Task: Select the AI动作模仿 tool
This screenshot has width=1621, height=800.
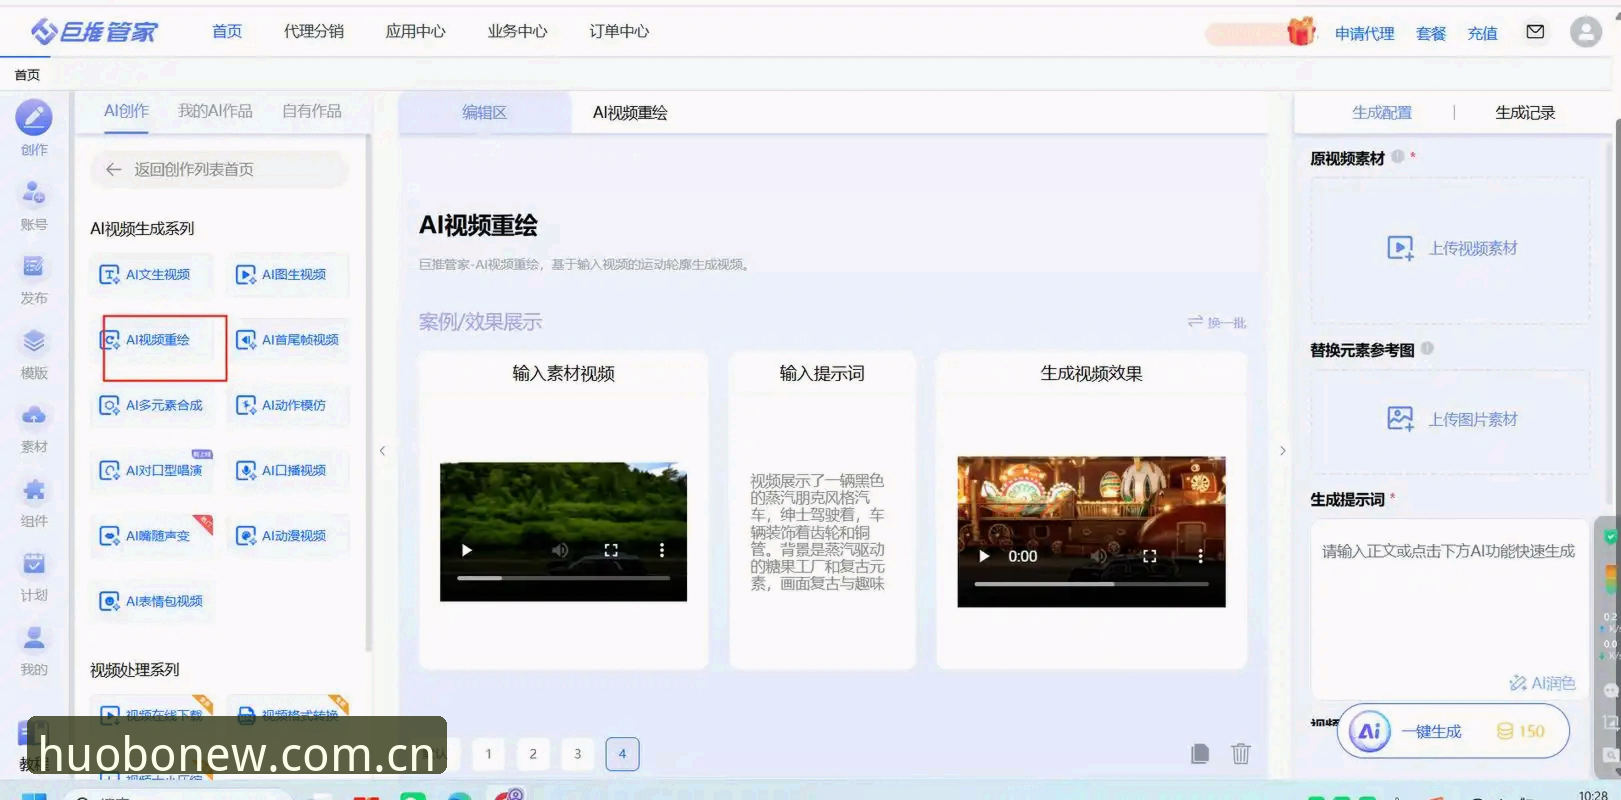Action: point(288,406)
